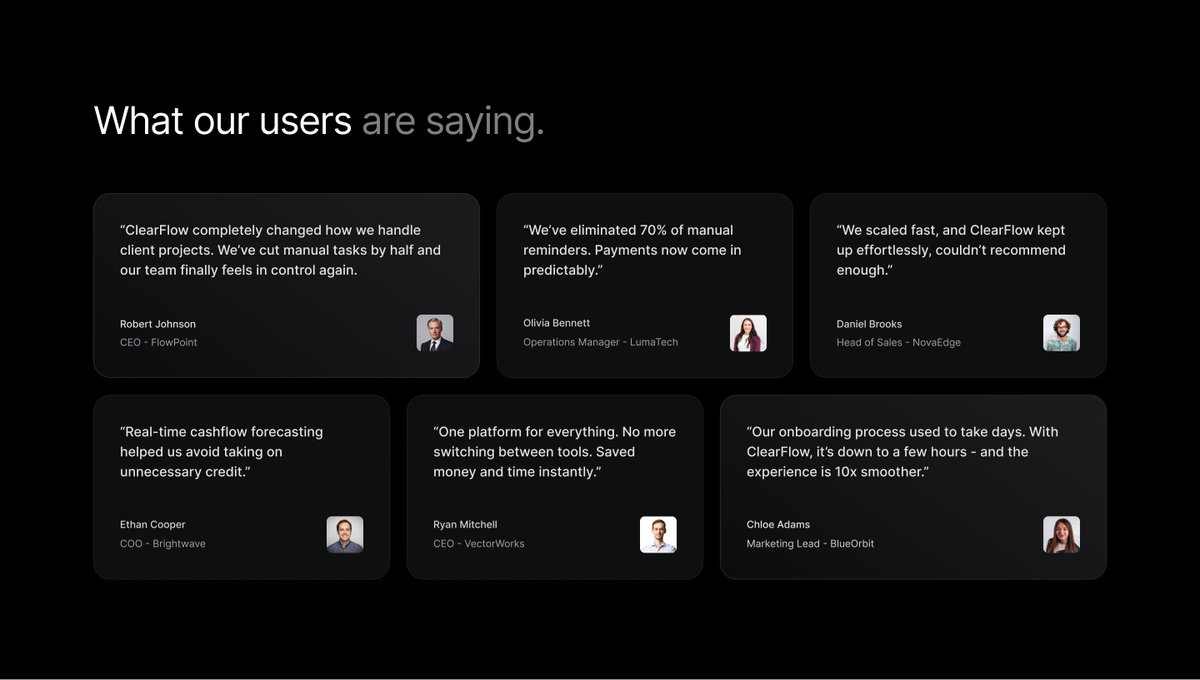Click Chloe Adams's avatar photo
Viewport: 1200px width, 680px height.
[1061, 534]
